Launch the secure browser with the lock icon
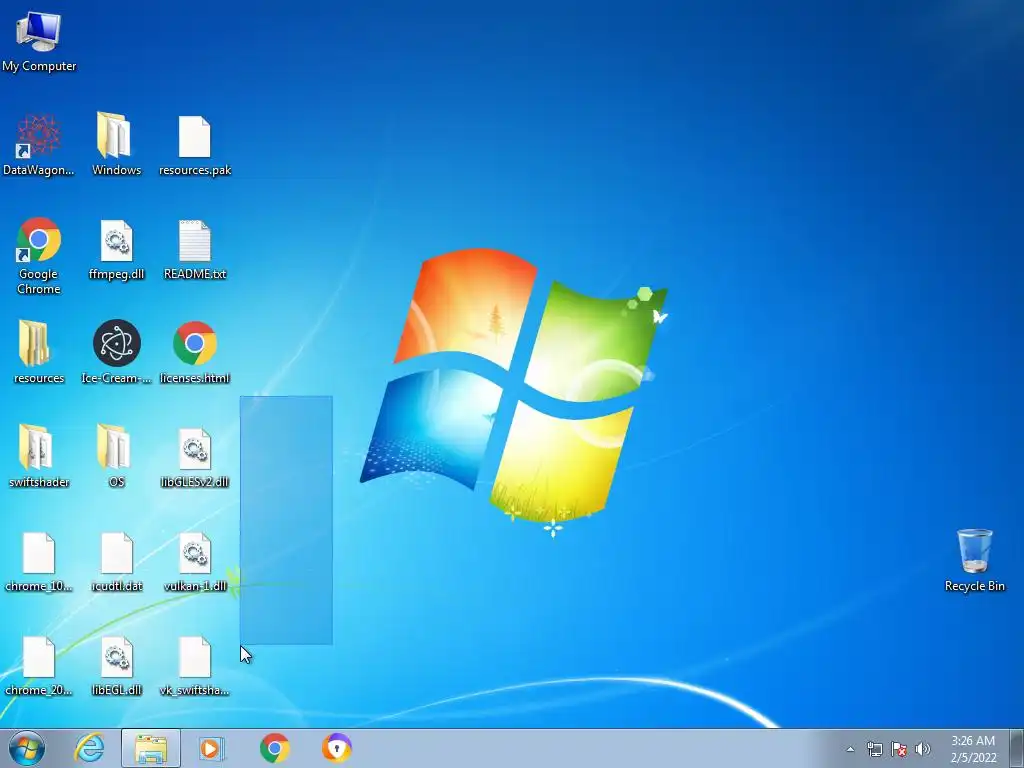The image size is (1024, 768). pyautogui.click(x=336, y=748)
